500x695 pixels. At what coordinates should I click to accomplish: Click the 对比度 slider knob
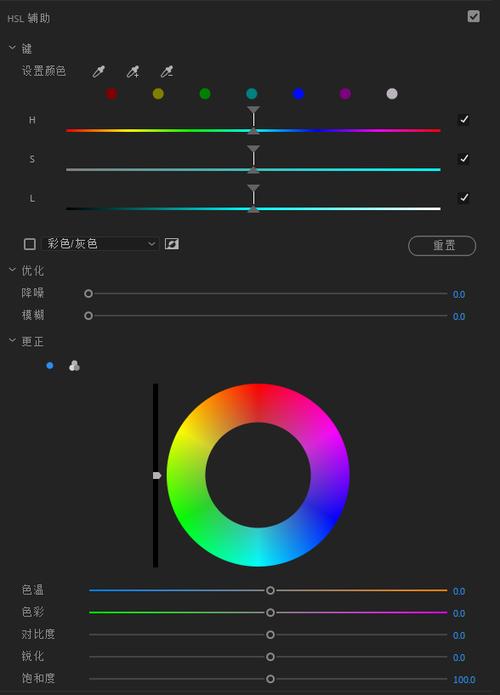(270, 635)
